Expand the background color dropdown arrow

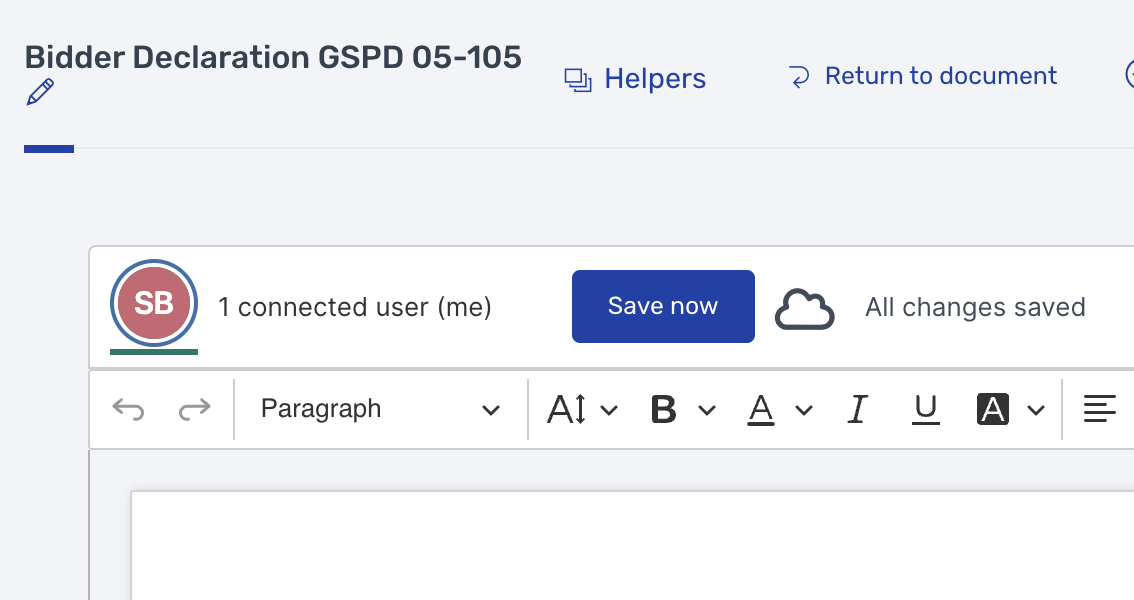pyautogui.click(x=1036, y=411)
